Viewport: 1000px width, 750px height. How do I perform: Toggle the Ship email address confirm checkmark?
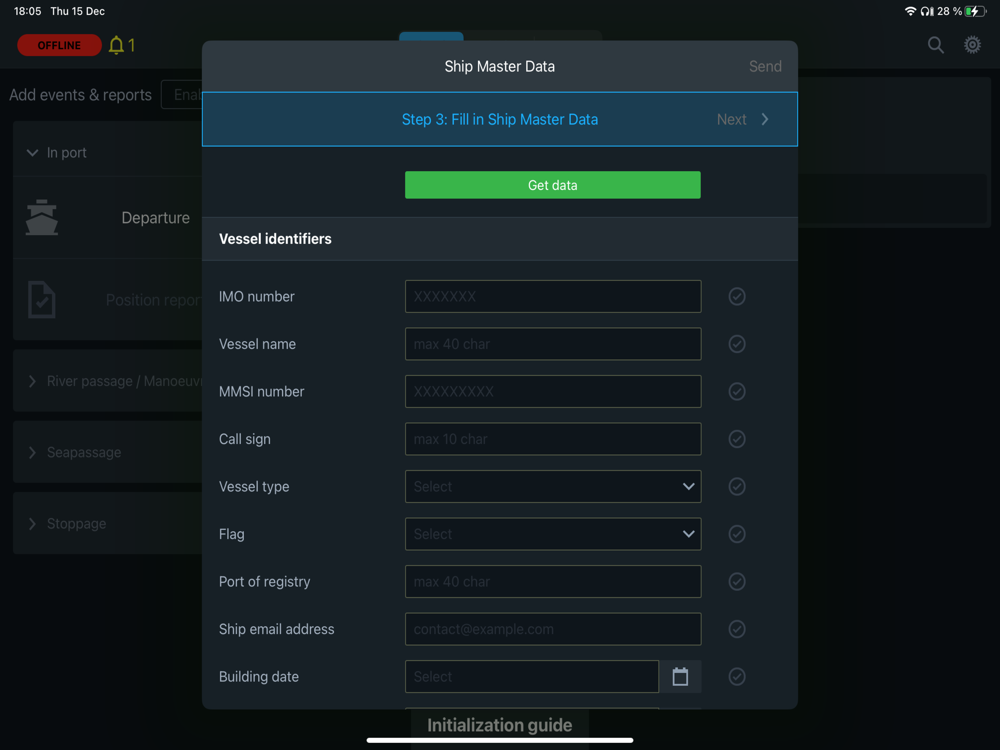coord(737,629)
